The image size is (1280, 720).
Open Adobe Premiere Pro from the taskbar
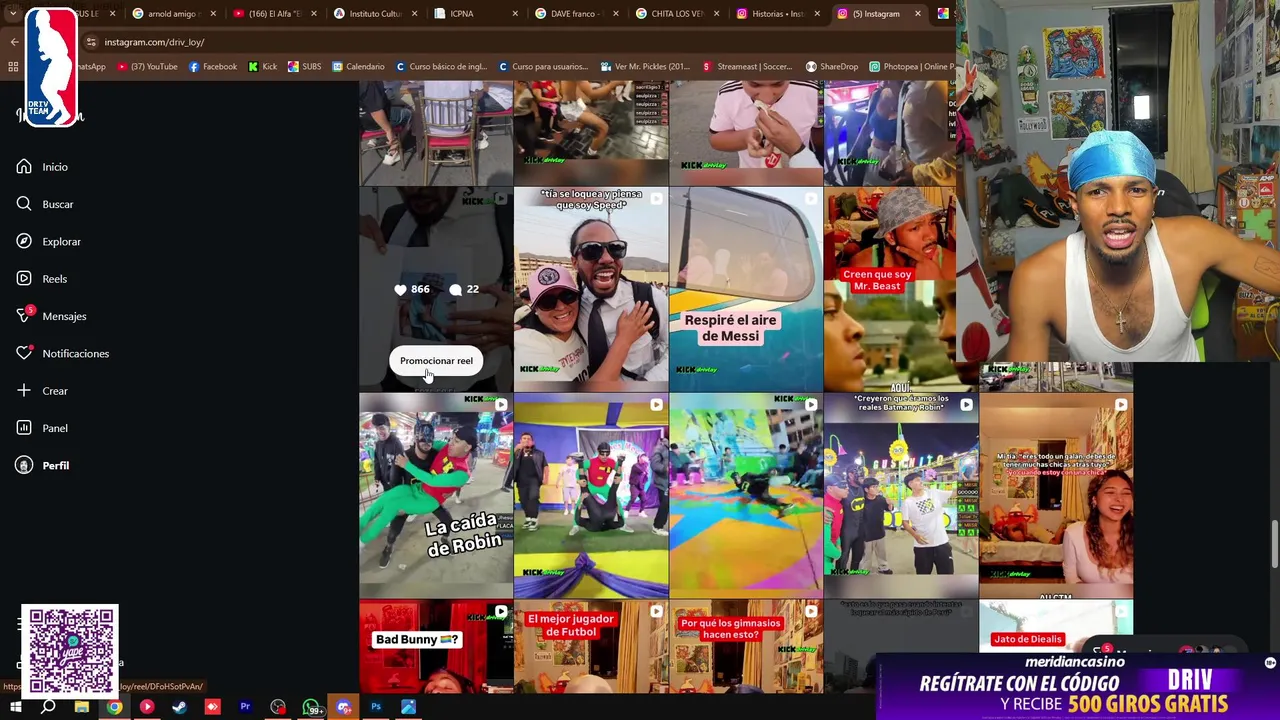pos(245,707)
